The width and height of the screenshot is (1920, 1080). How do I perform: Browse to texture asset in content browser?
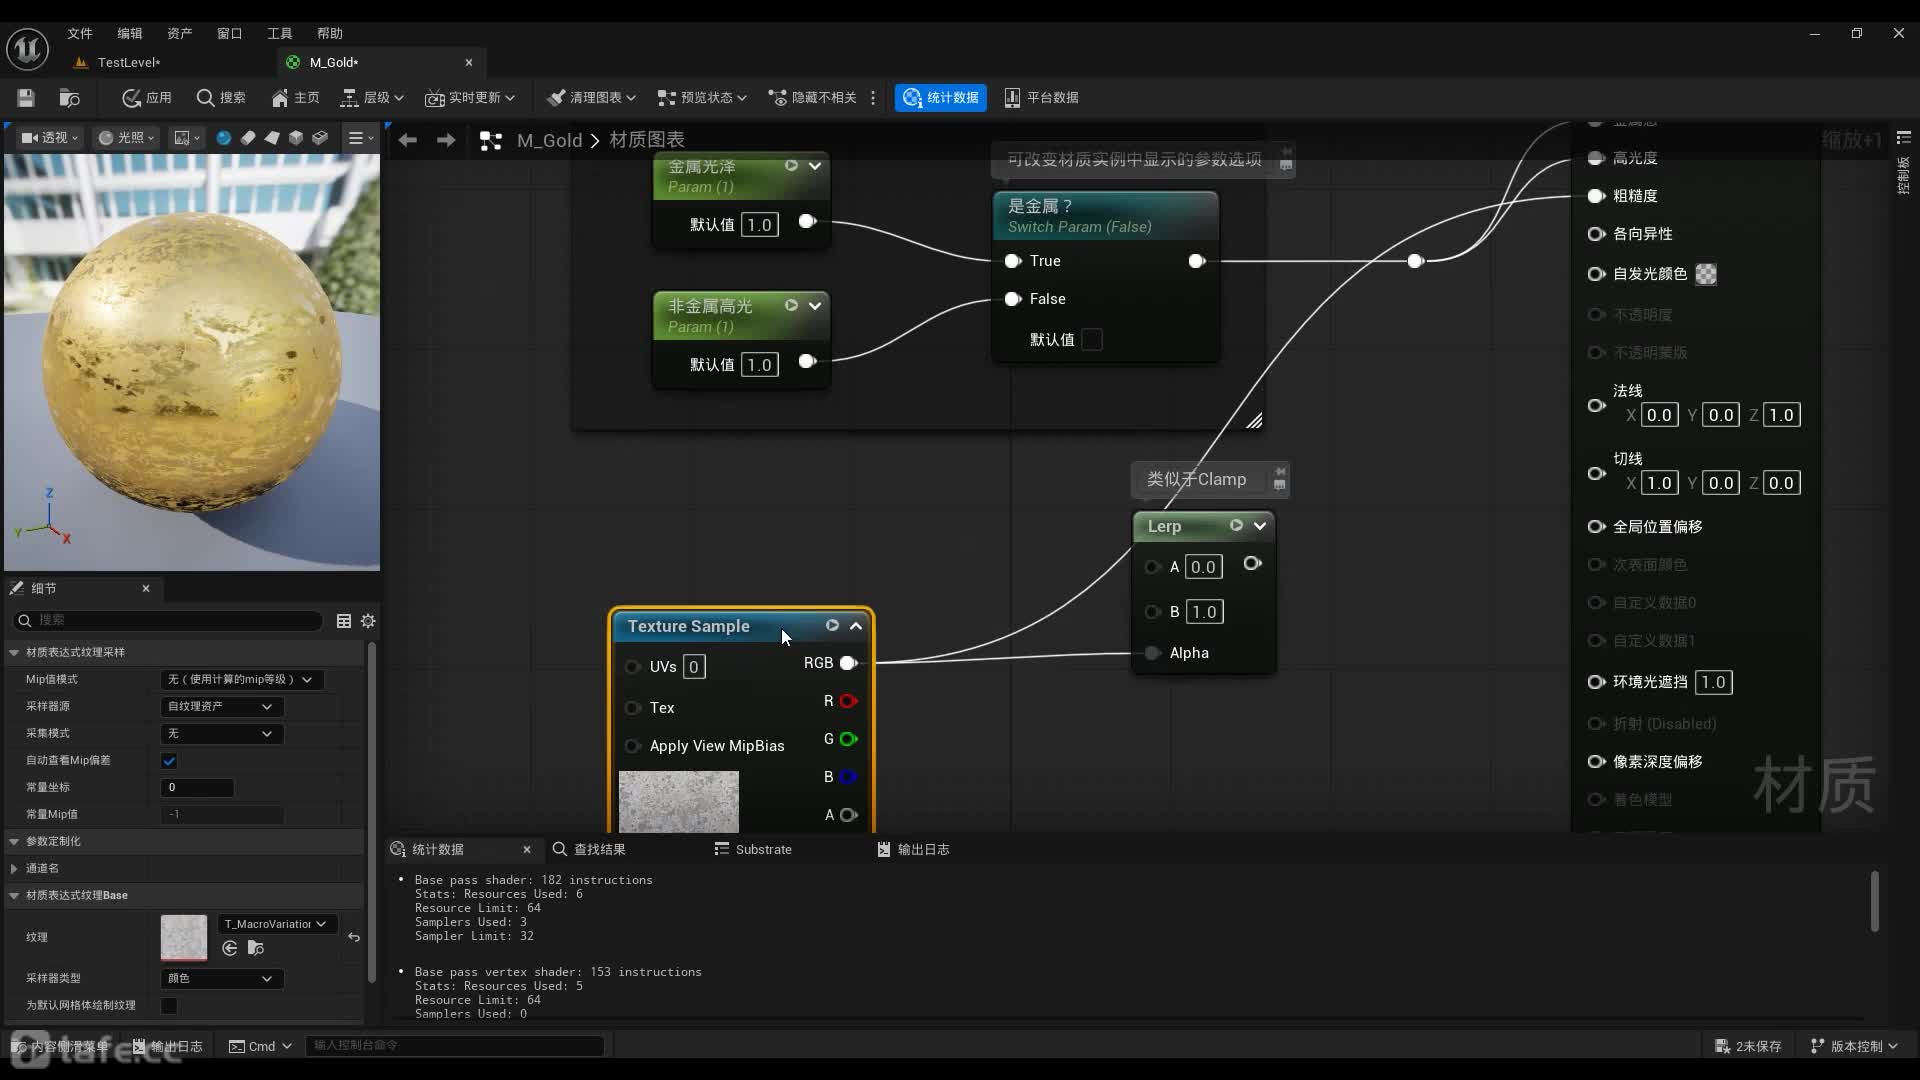pyautogui.click(x=256, y=948)
